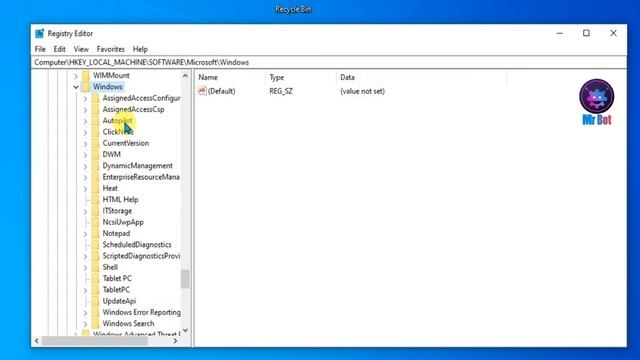
Task: Collapse the Windows key
Action: click(76, 87)
